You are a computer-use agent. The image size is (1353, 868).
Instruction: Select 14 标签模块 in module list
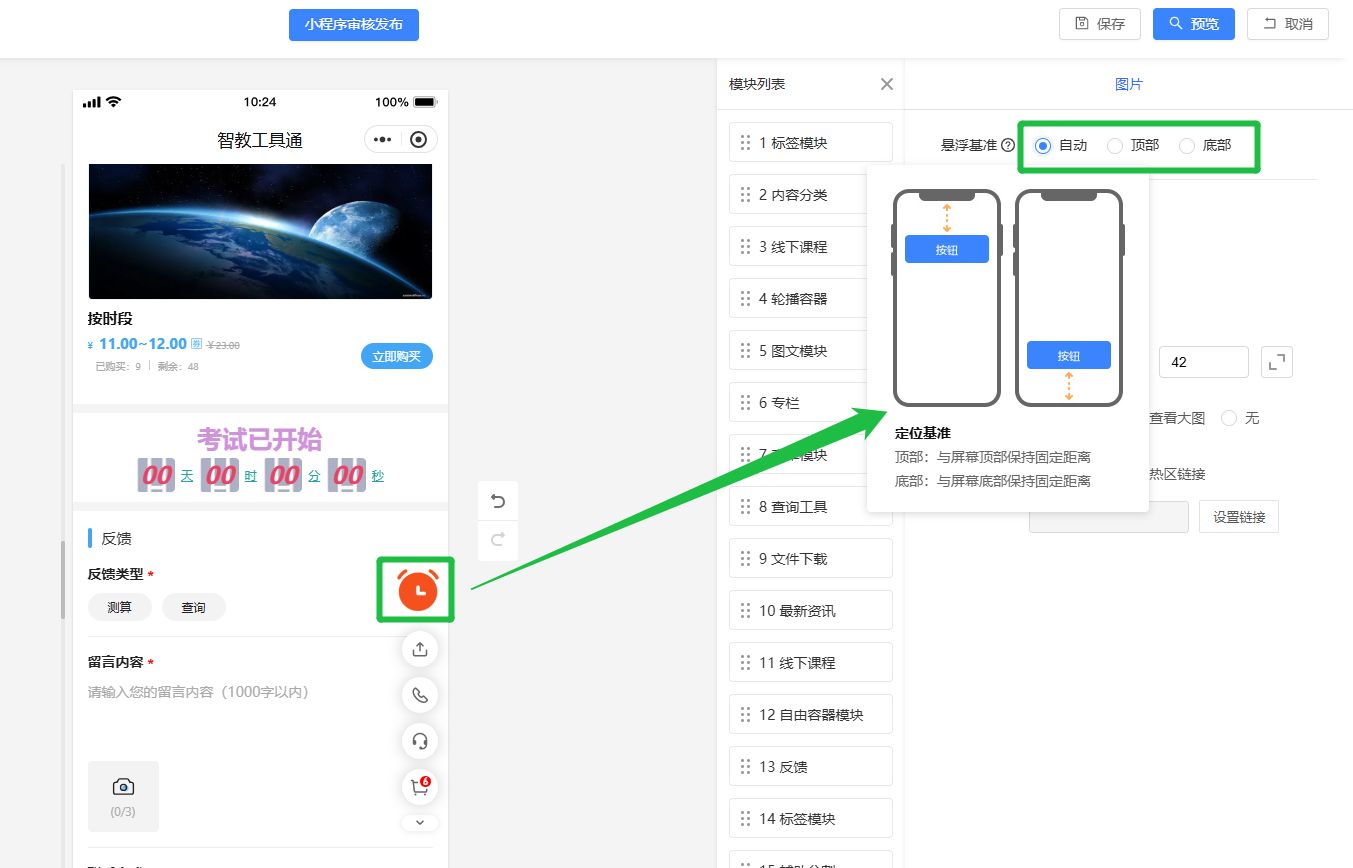click(x=811, y=819)
